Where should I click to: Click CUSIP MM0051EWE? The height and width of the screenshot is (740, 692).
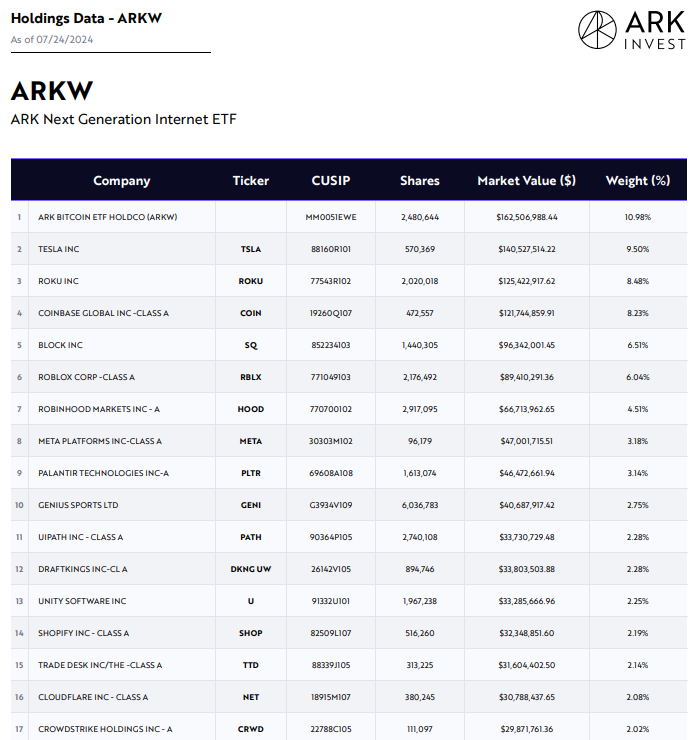[x=331, y=217]
